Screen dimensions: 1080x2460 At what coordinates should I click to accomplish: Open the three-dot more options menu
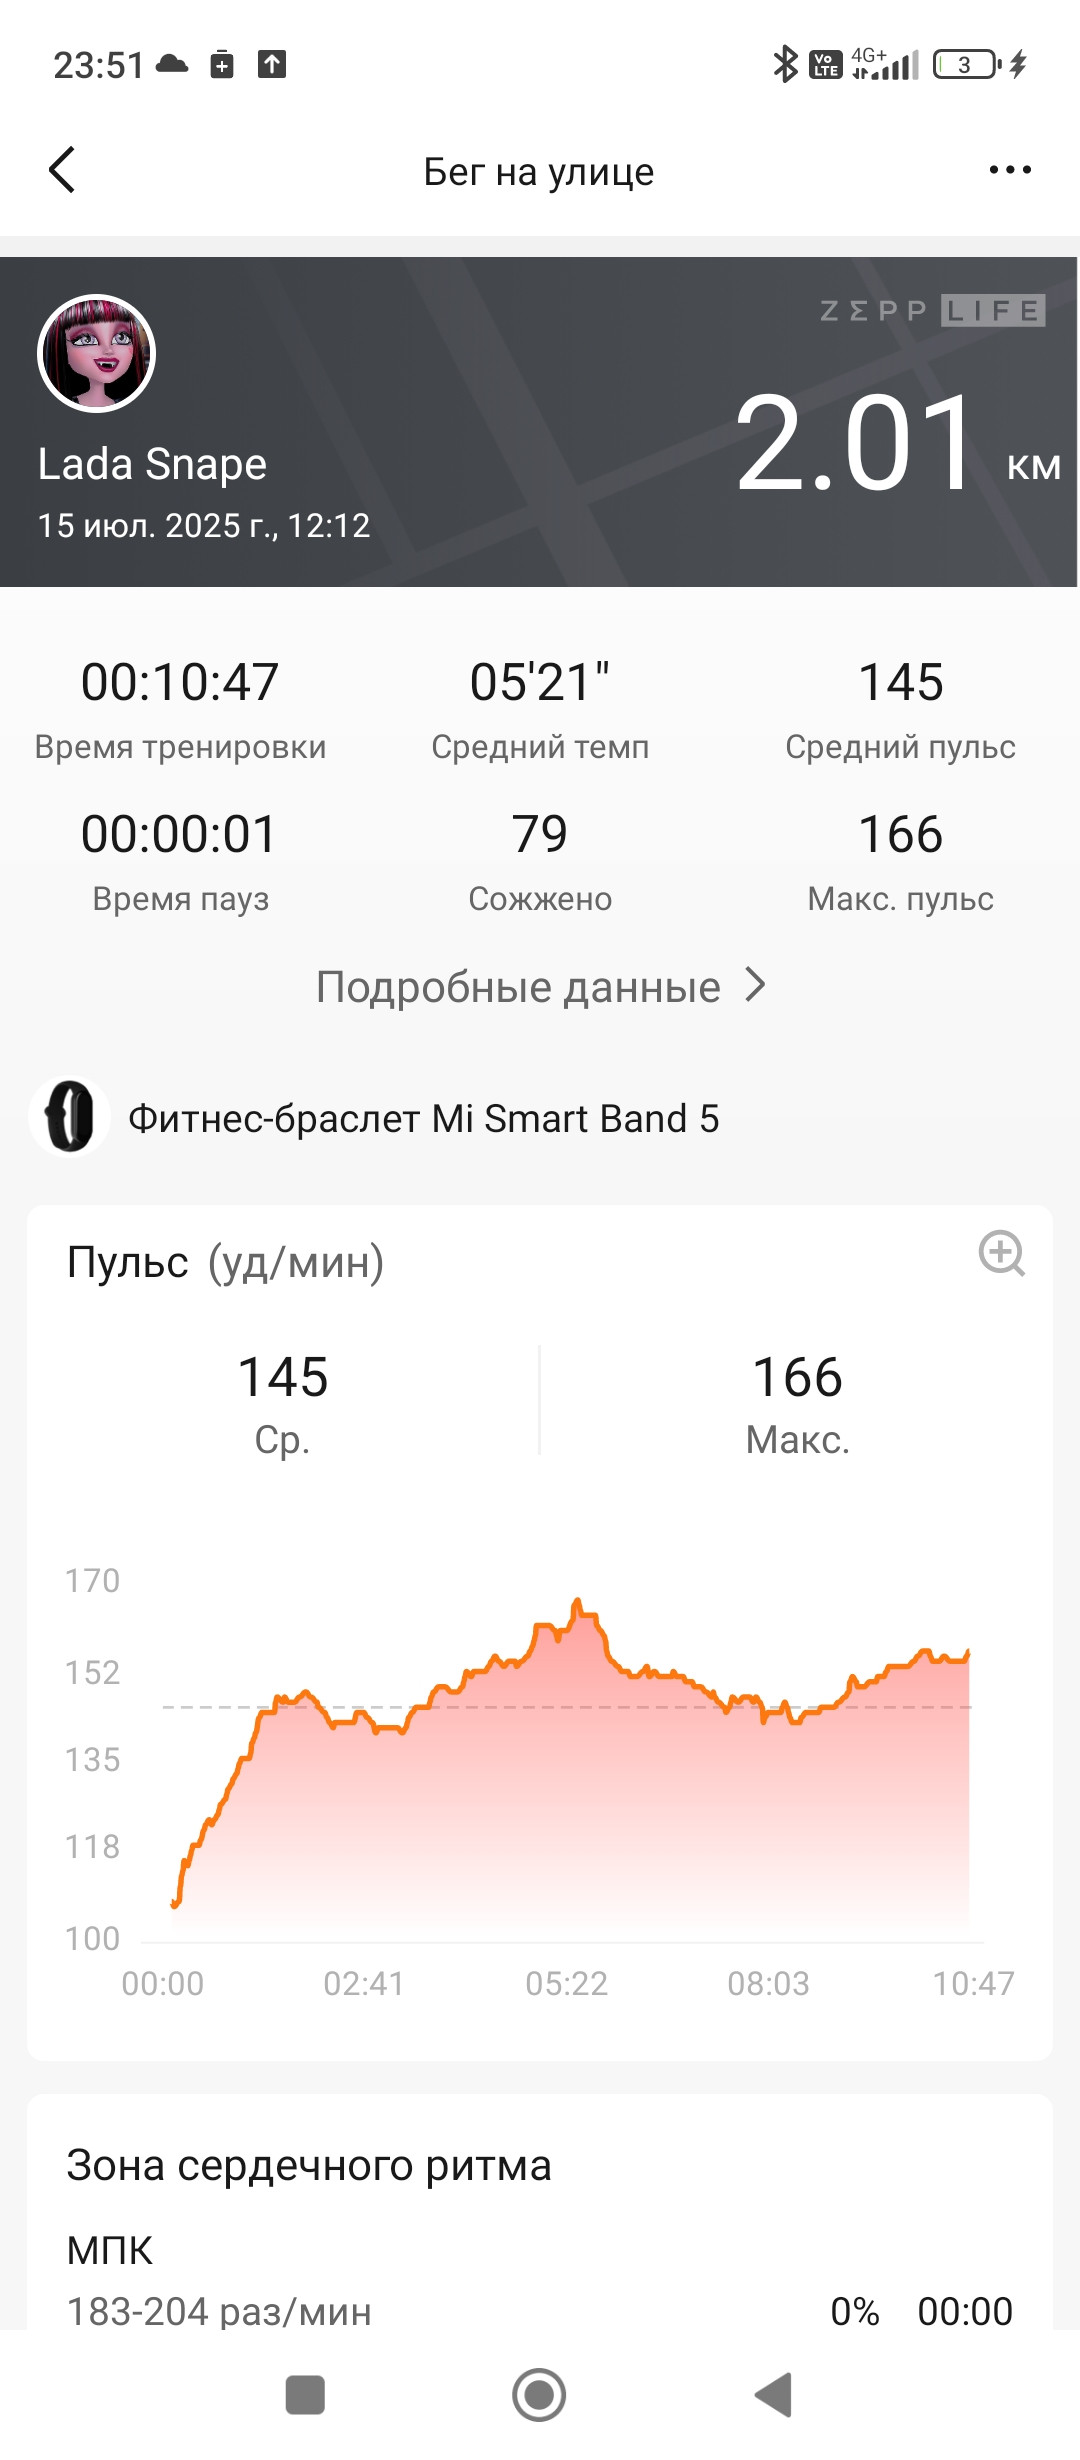pos(1010,170)
